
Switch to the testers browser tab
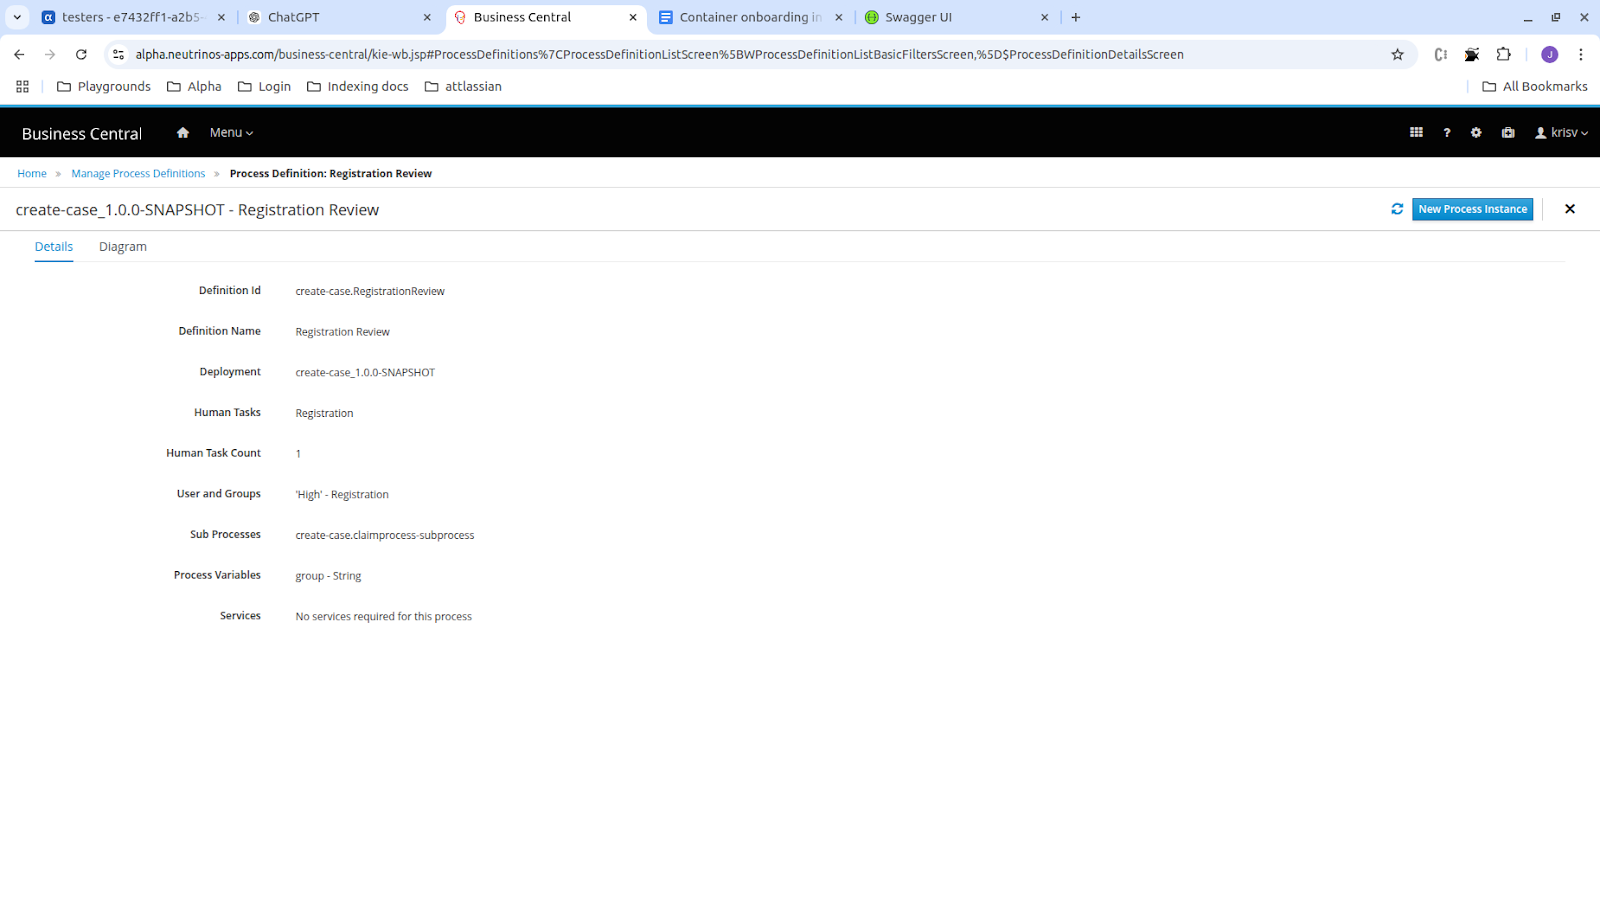pos(134,17)
